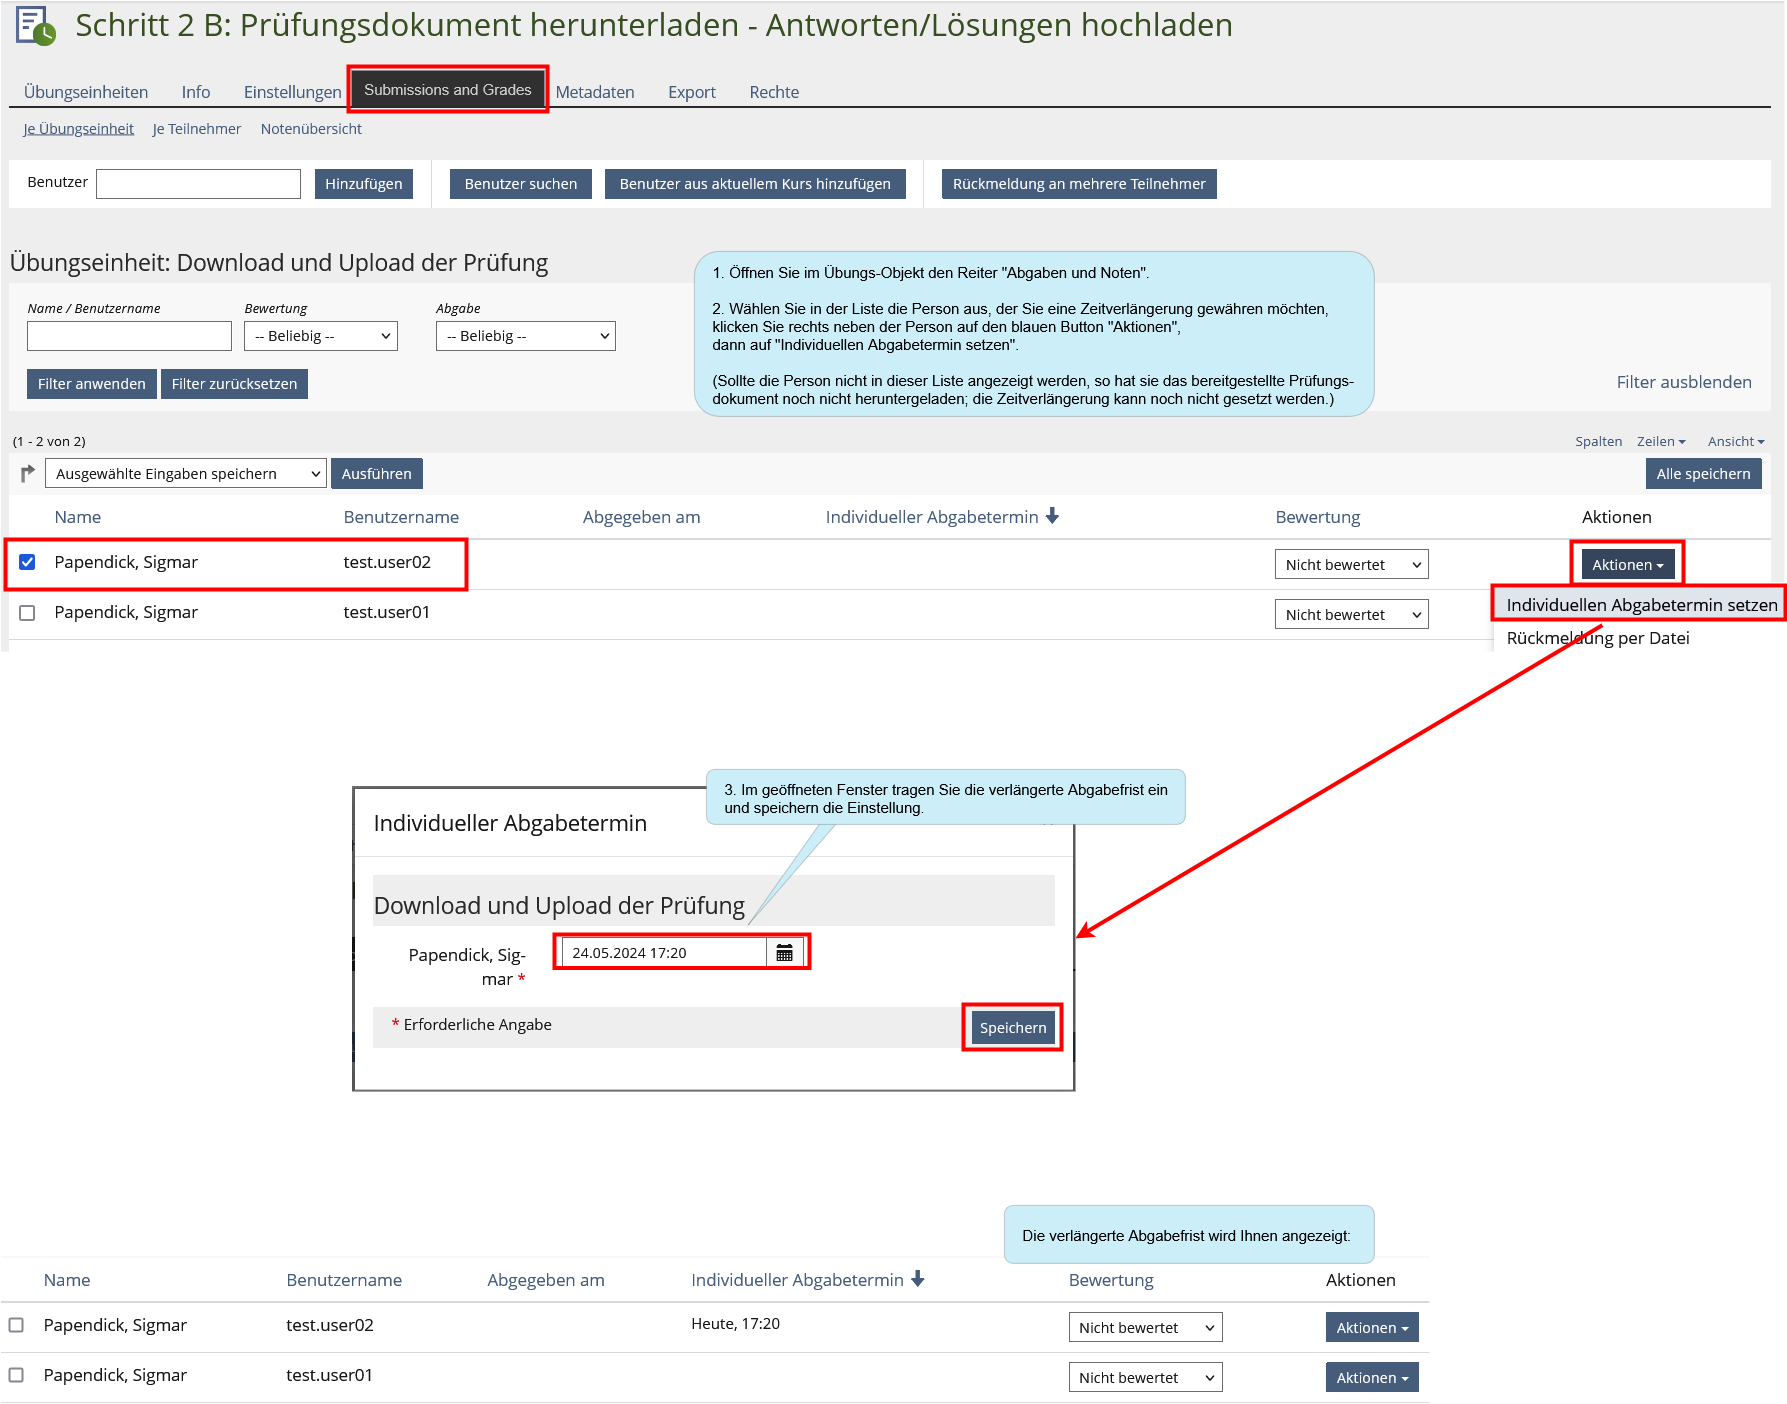Select 'Individuellen Abgabetermin setzen' menu entry

click(1641, 605)
